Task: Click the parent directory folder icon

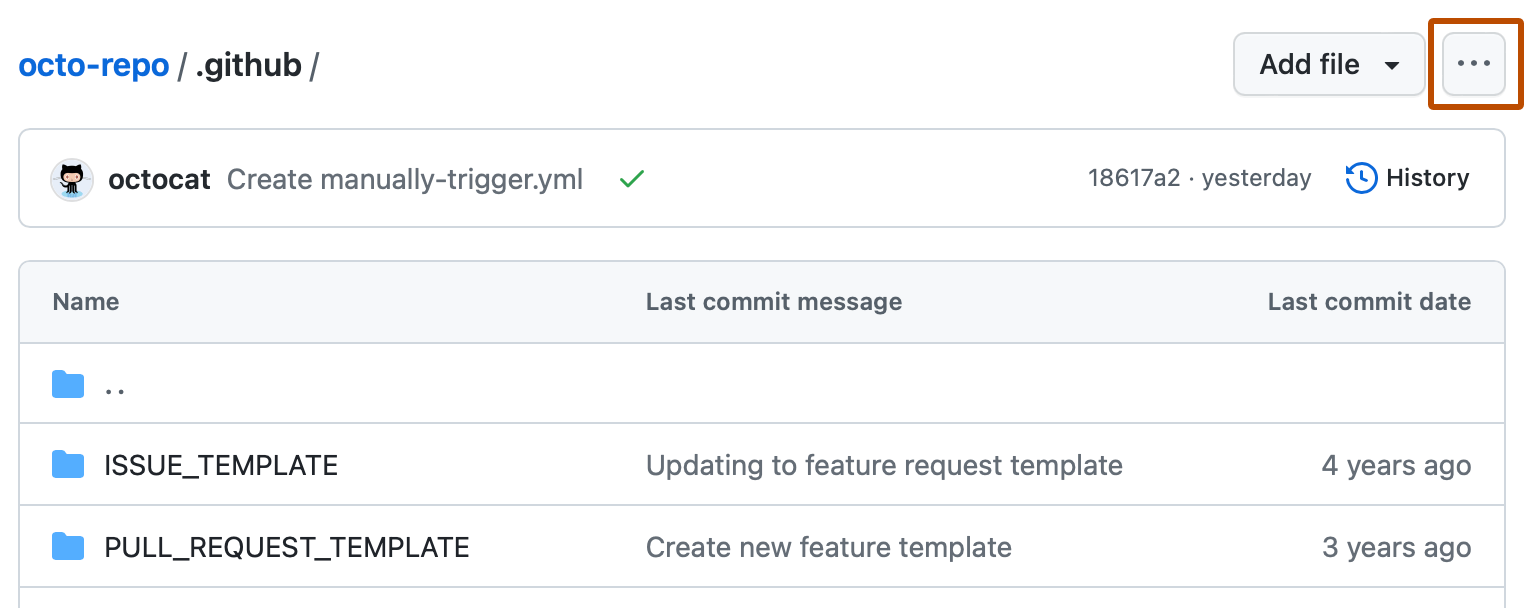Action: click(x=67, y=383)
